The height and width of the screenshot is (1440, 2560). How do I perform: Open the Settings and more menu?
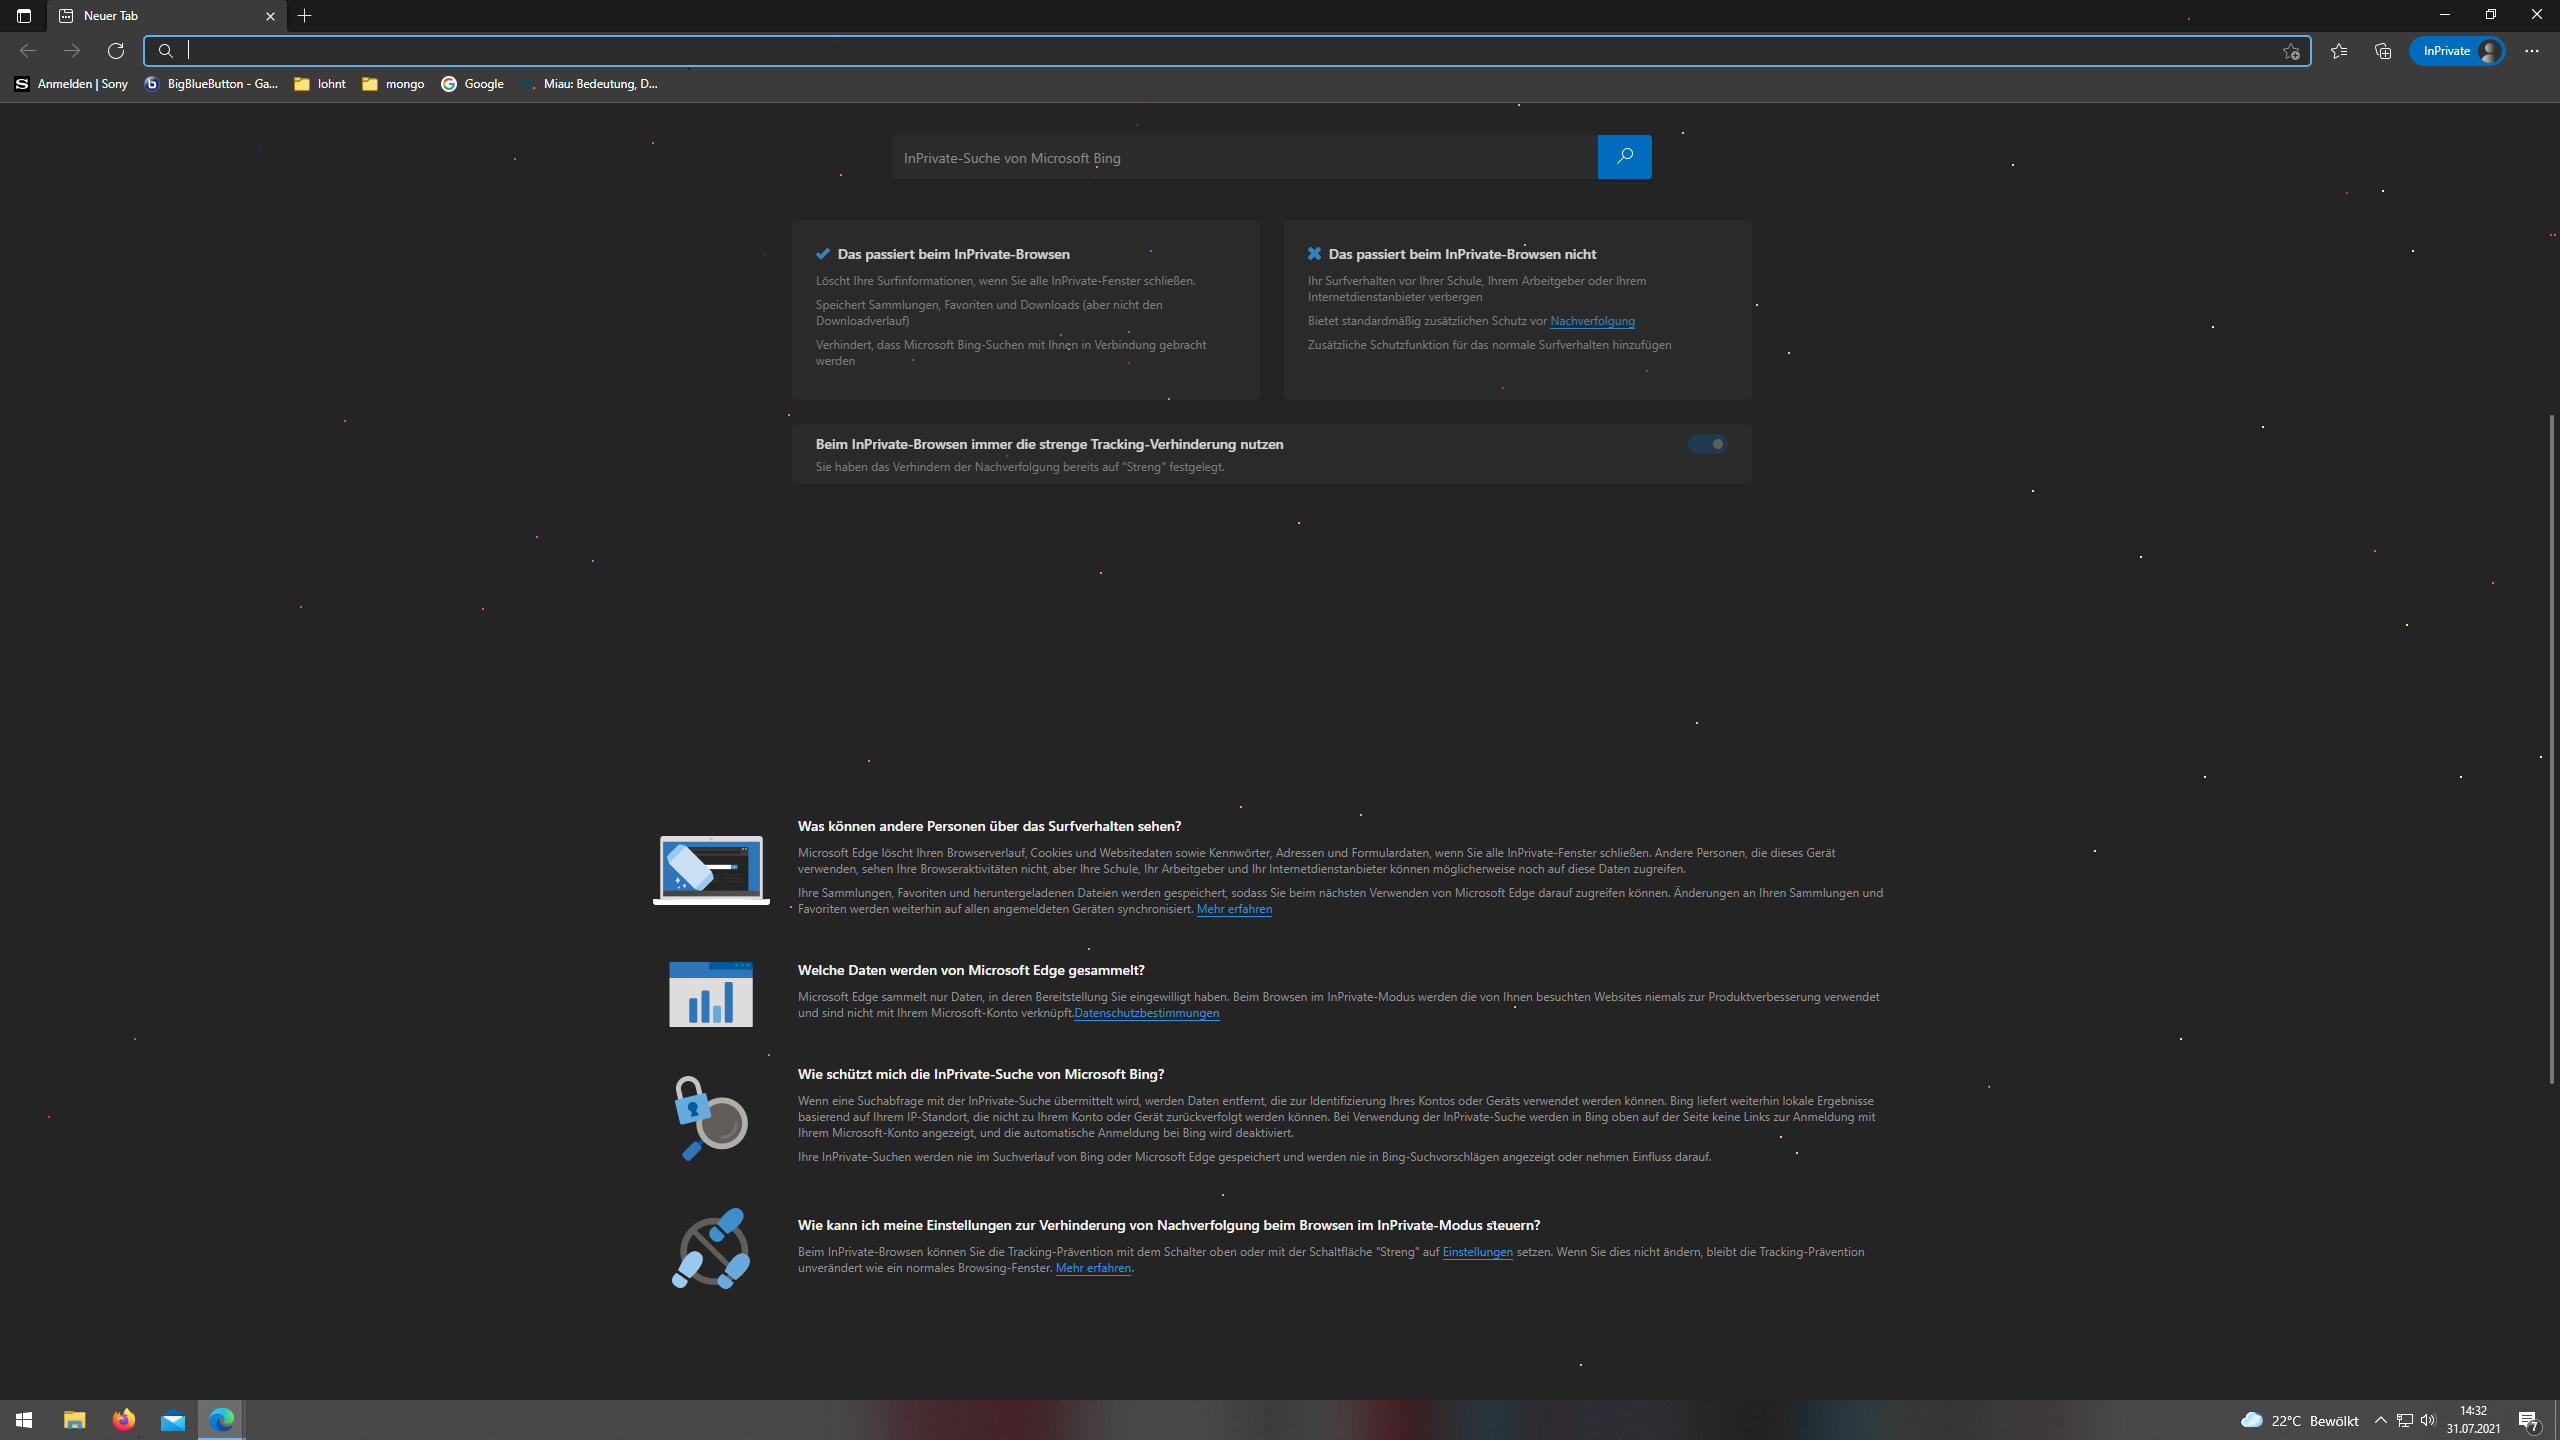(2531, 51)
